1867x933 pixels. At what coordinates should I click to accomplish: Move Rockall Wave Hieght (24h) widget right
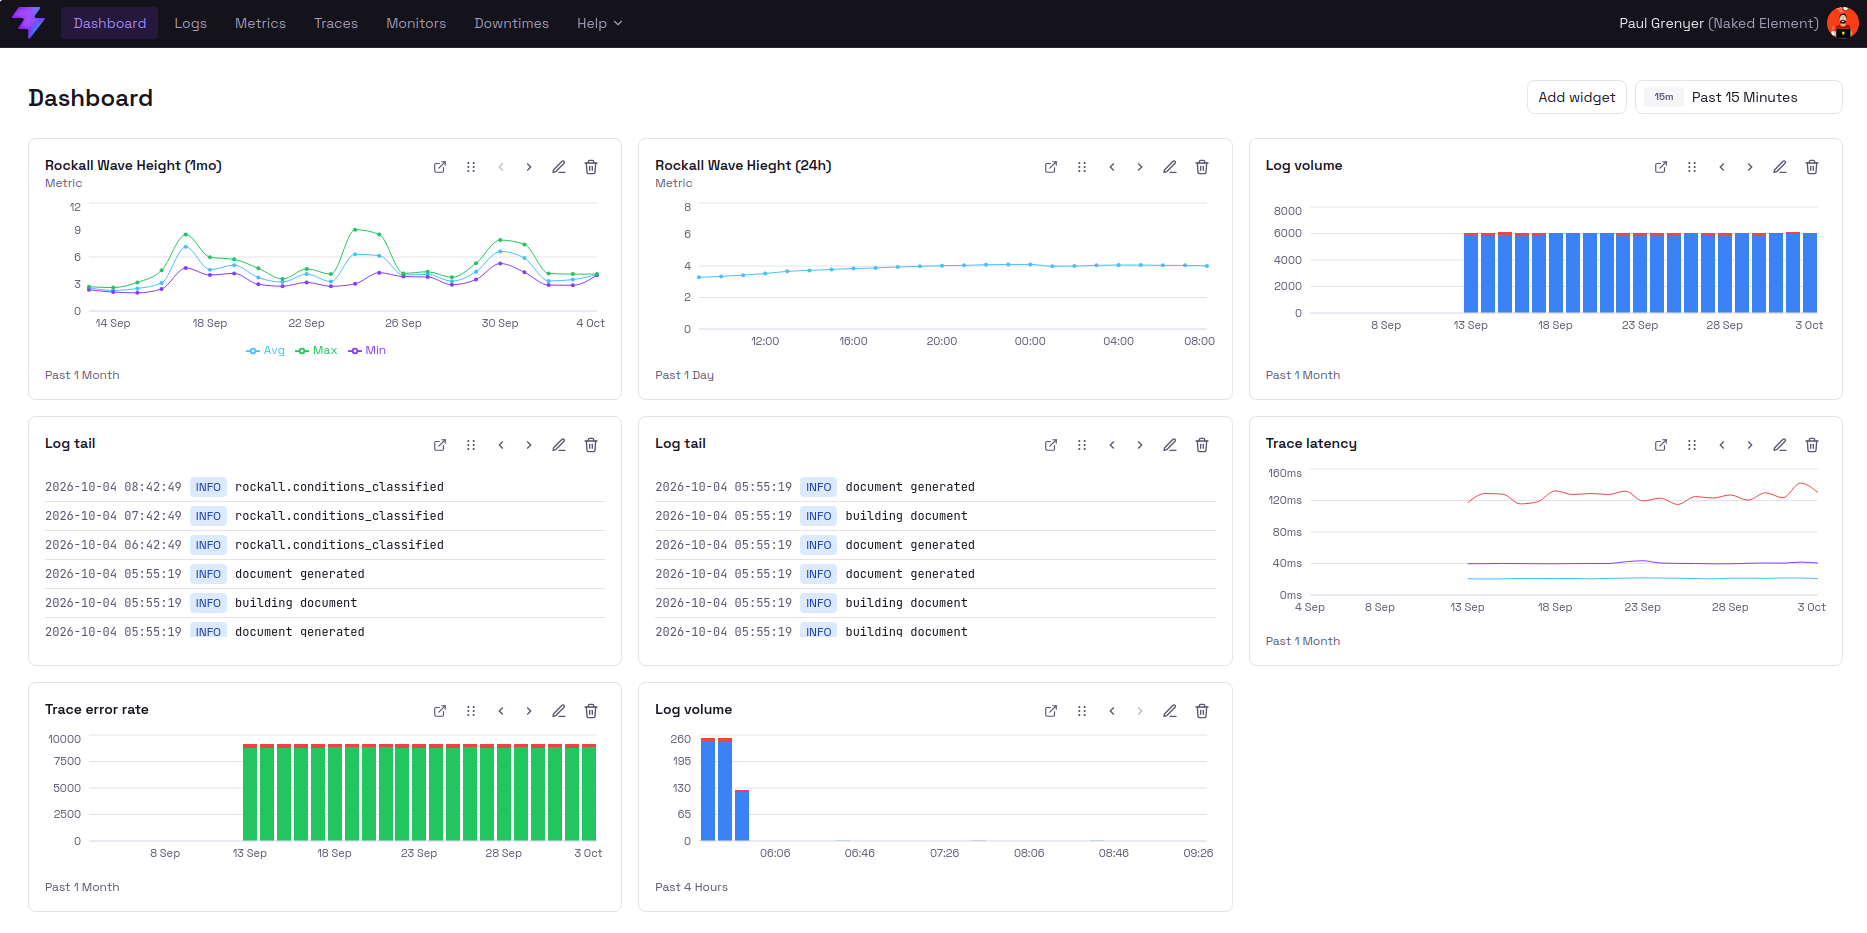tap(1140, 167)
